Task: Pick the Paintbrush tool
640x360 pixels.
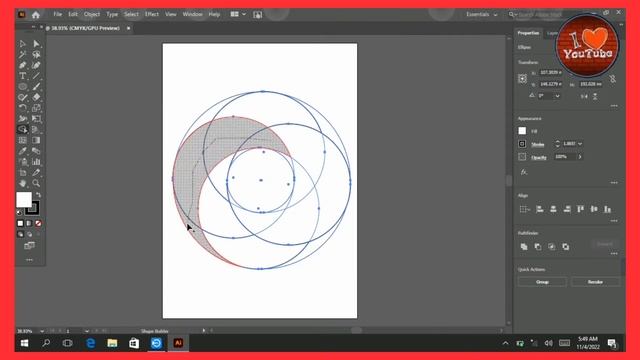Action: (x=36, y=87)
